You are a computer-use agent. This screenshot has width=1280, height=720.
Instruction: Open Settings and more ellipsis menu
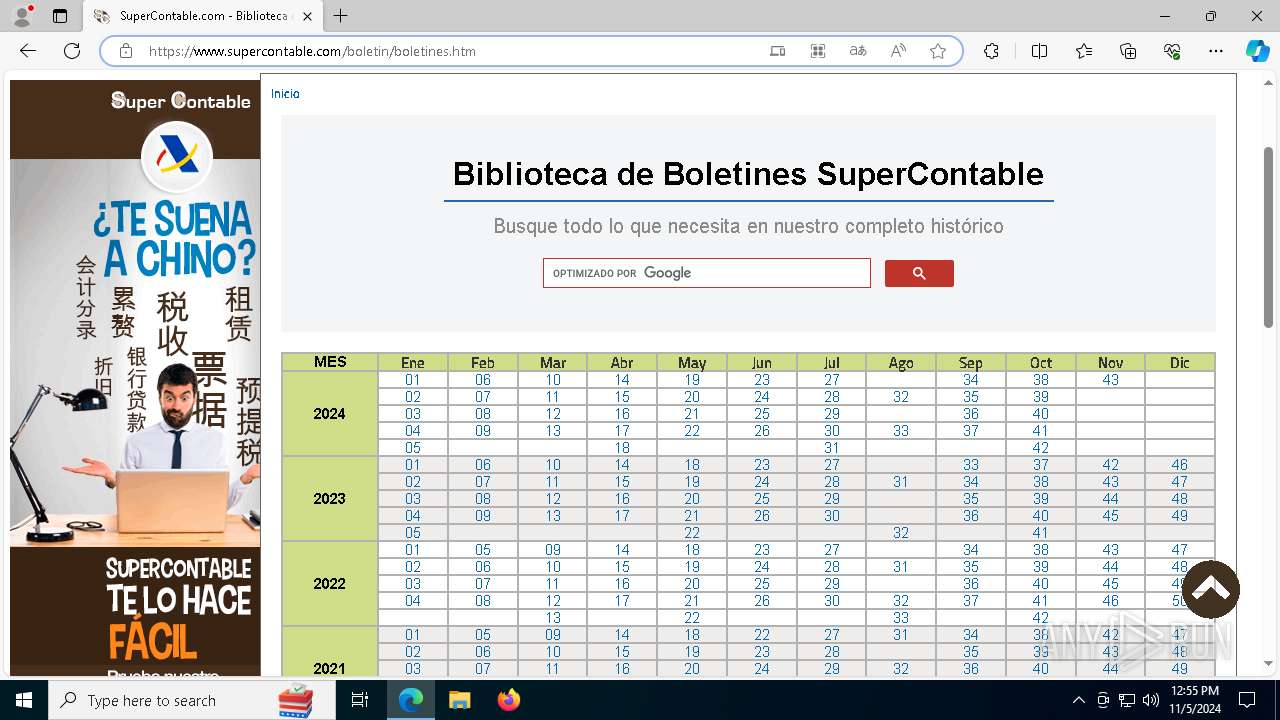tap(1216, 51)
